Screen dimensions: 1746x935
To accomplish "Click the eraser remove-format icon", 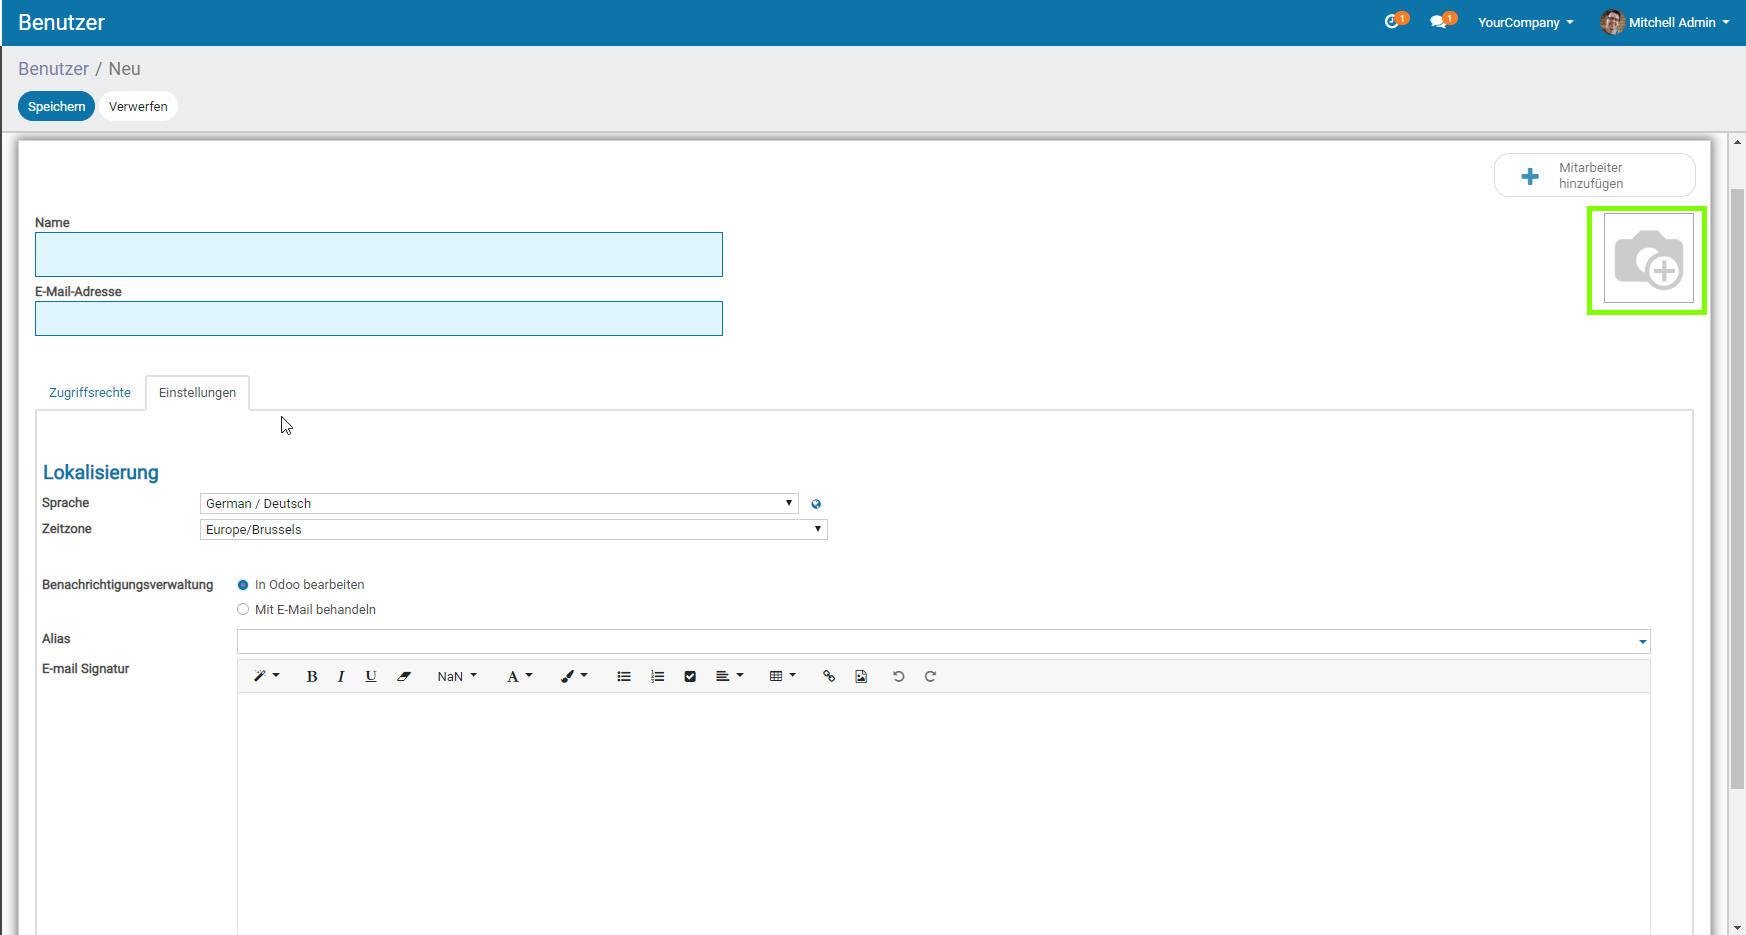I will [x=404, y=677].
